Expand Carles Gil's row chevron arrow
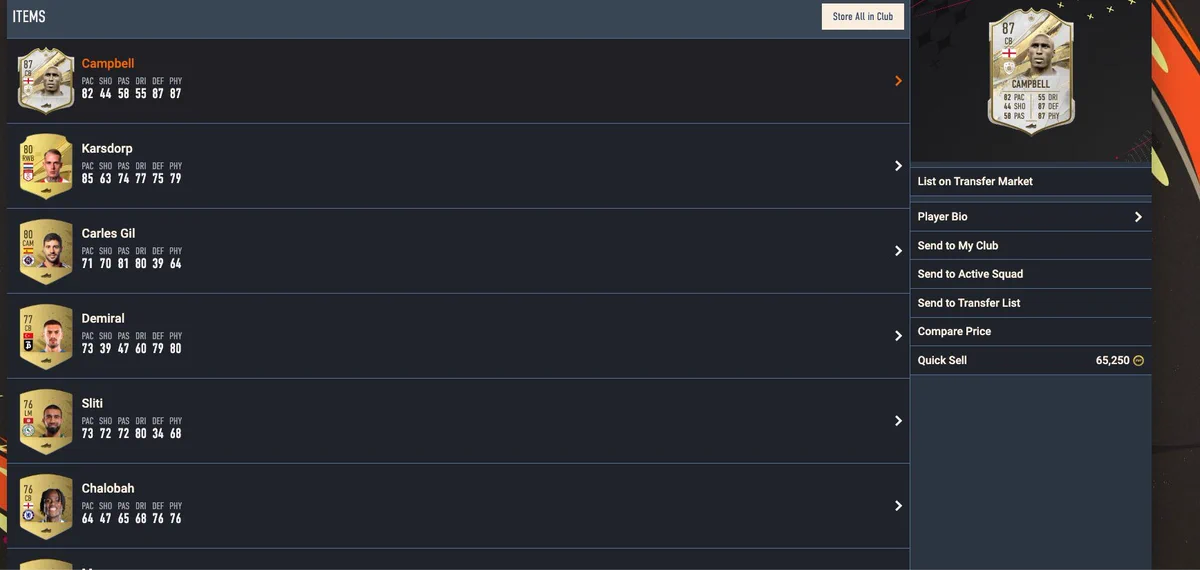This screenshot has width=1200, height=570. point(898,251)
